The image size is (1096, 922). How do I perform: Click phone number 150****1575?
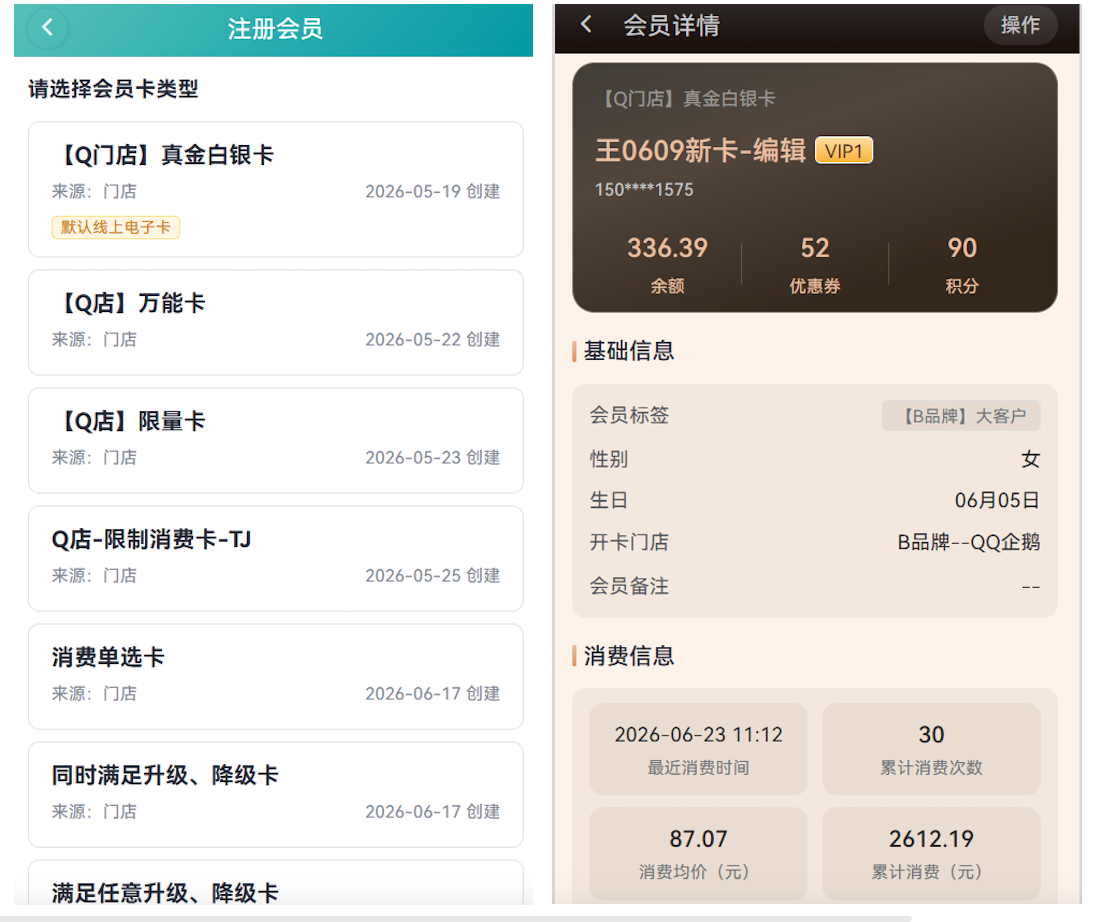click(644, 190)
